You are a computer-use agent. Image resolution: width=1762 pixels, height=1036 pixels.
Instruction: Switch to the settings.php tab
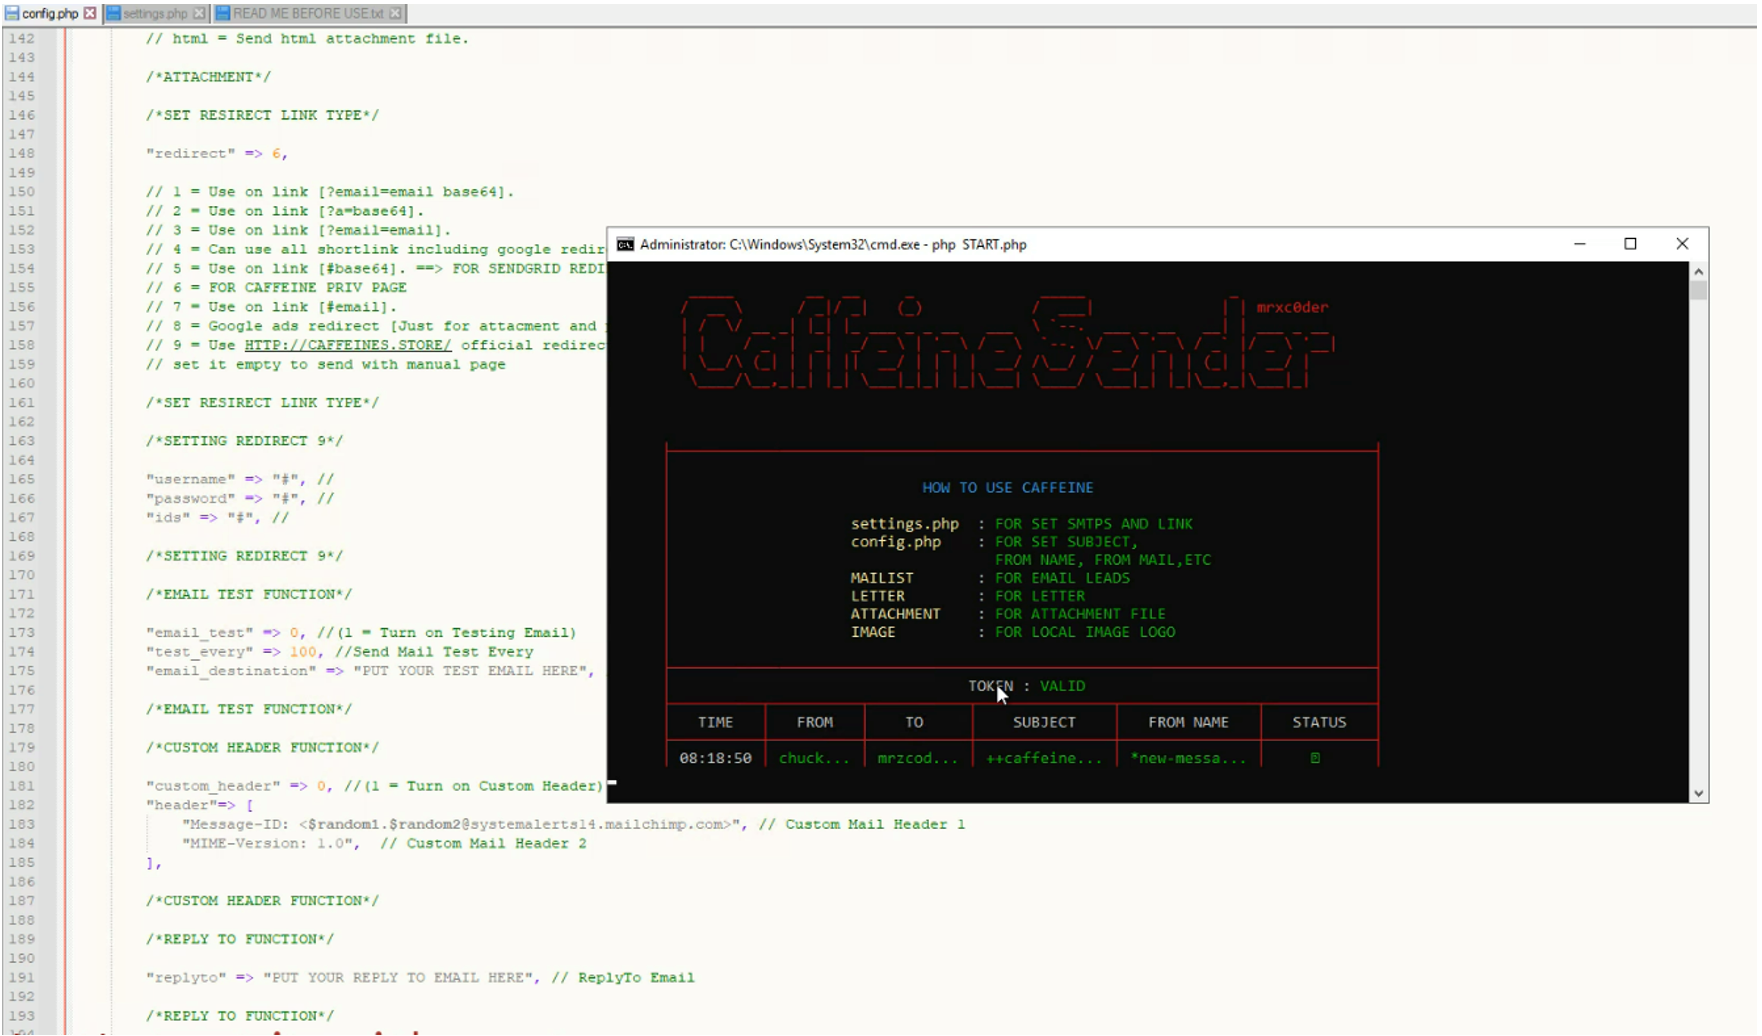point(155,14)
